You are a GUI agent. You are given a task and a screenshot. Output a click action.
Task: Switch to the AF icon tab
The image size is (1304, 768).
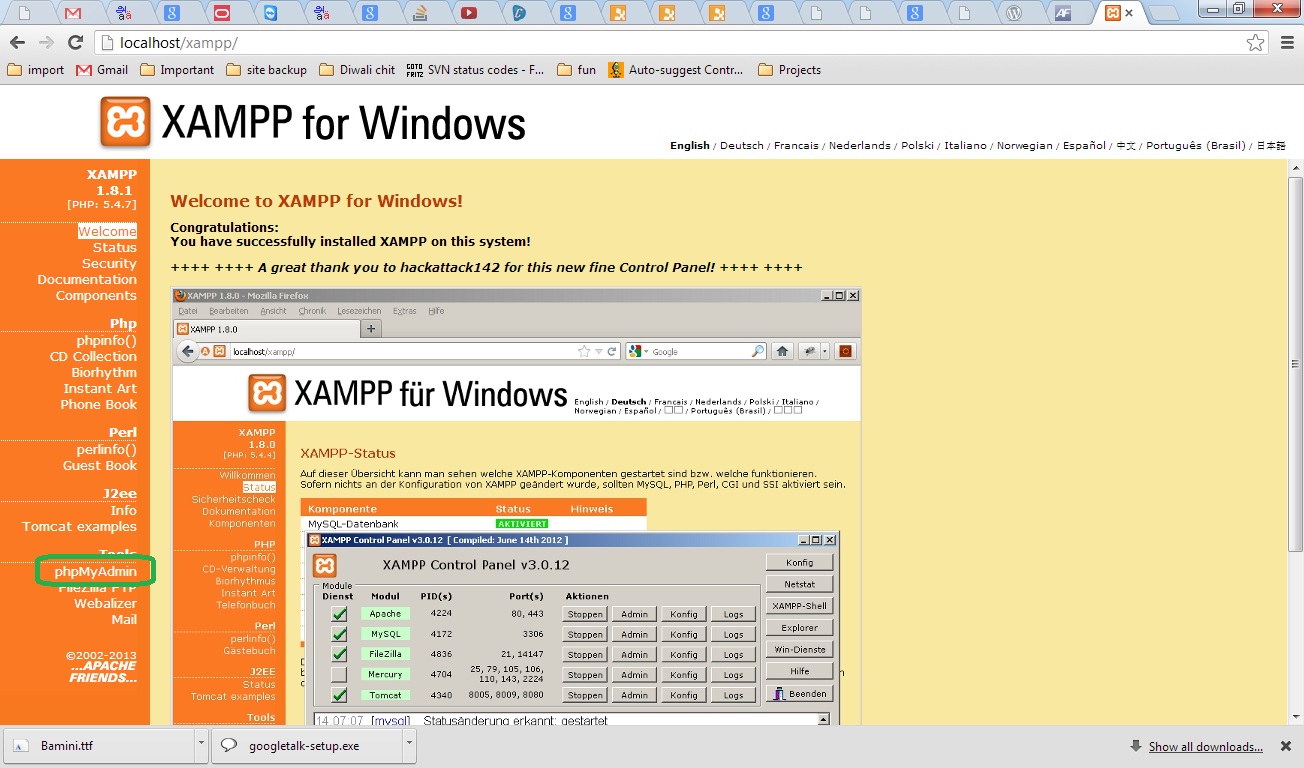[1063, 13]
